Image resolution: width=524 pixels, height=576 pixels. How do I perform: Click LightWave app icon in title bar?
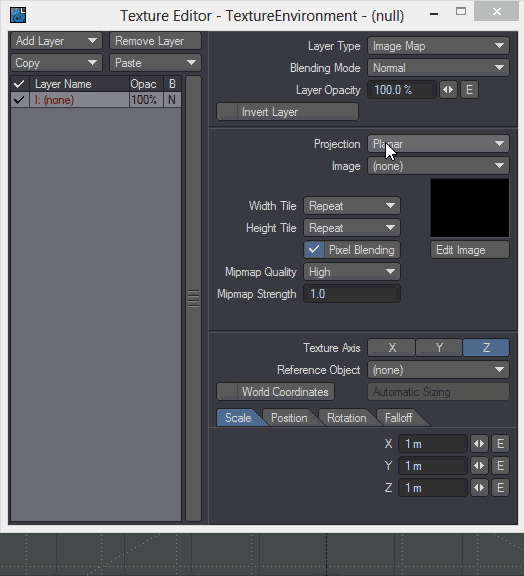pos(18,15)
